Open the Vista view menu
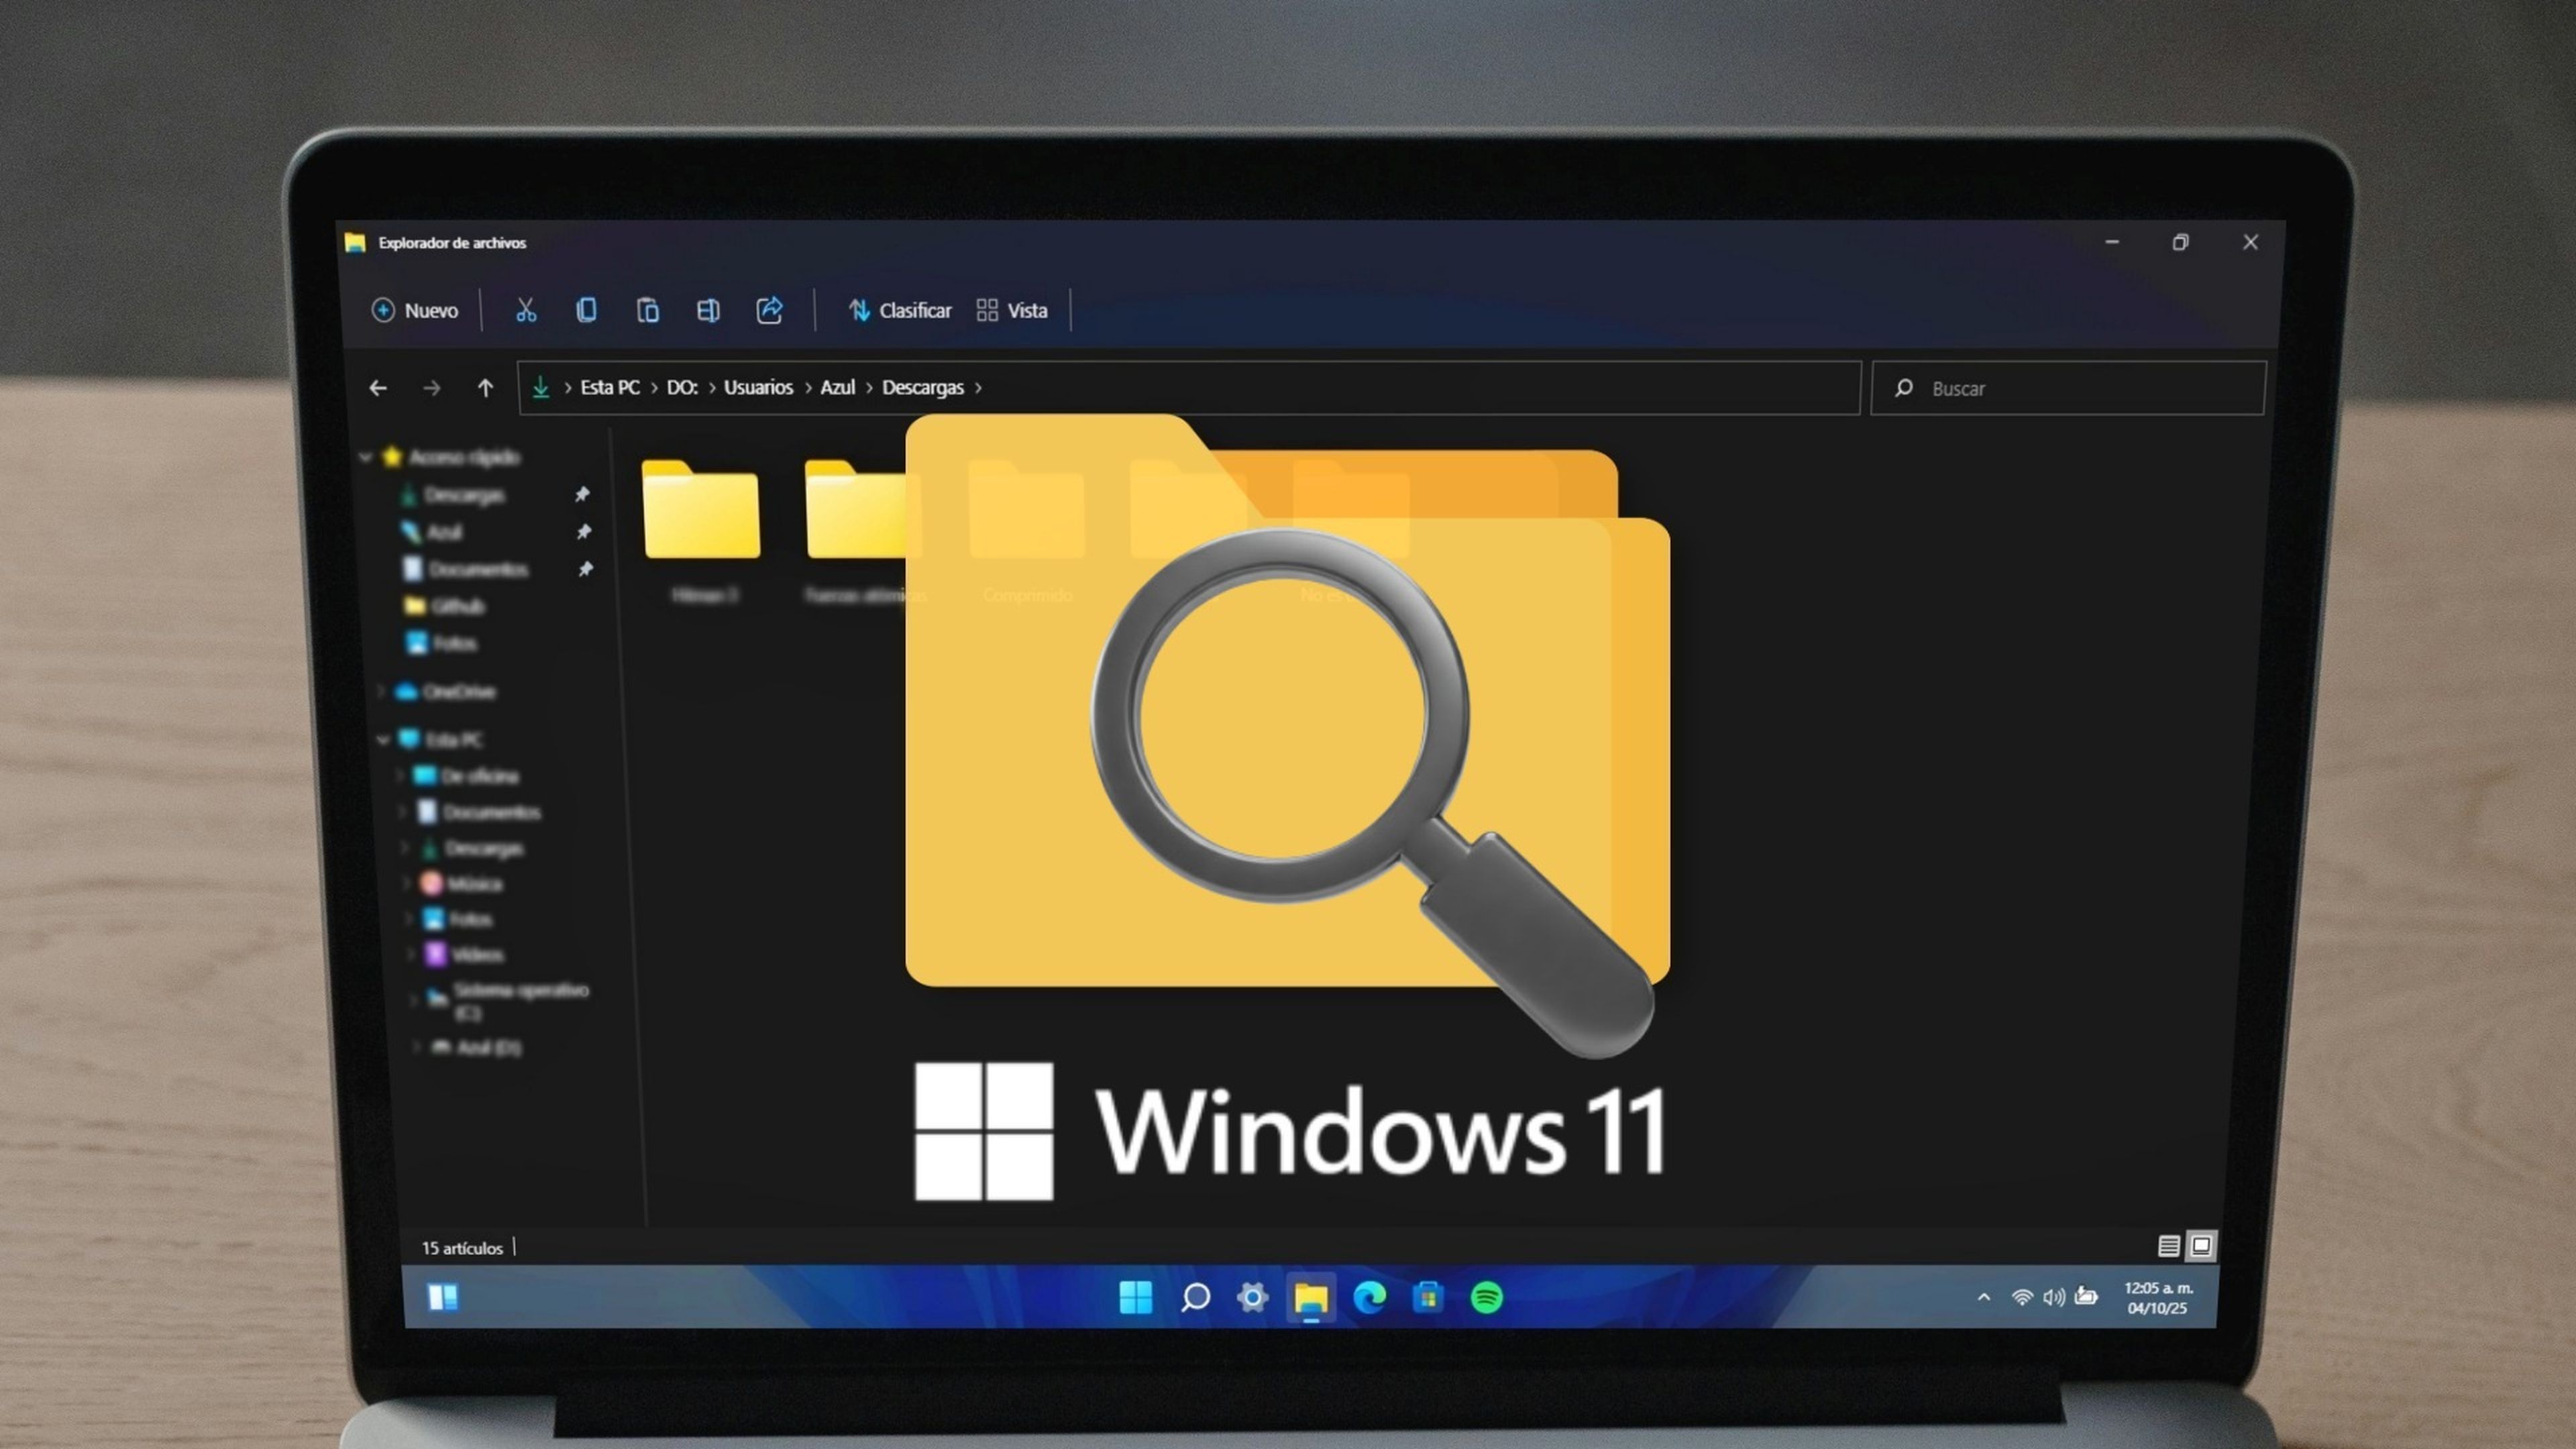 pyautogui.click(x=1012, y=310)
